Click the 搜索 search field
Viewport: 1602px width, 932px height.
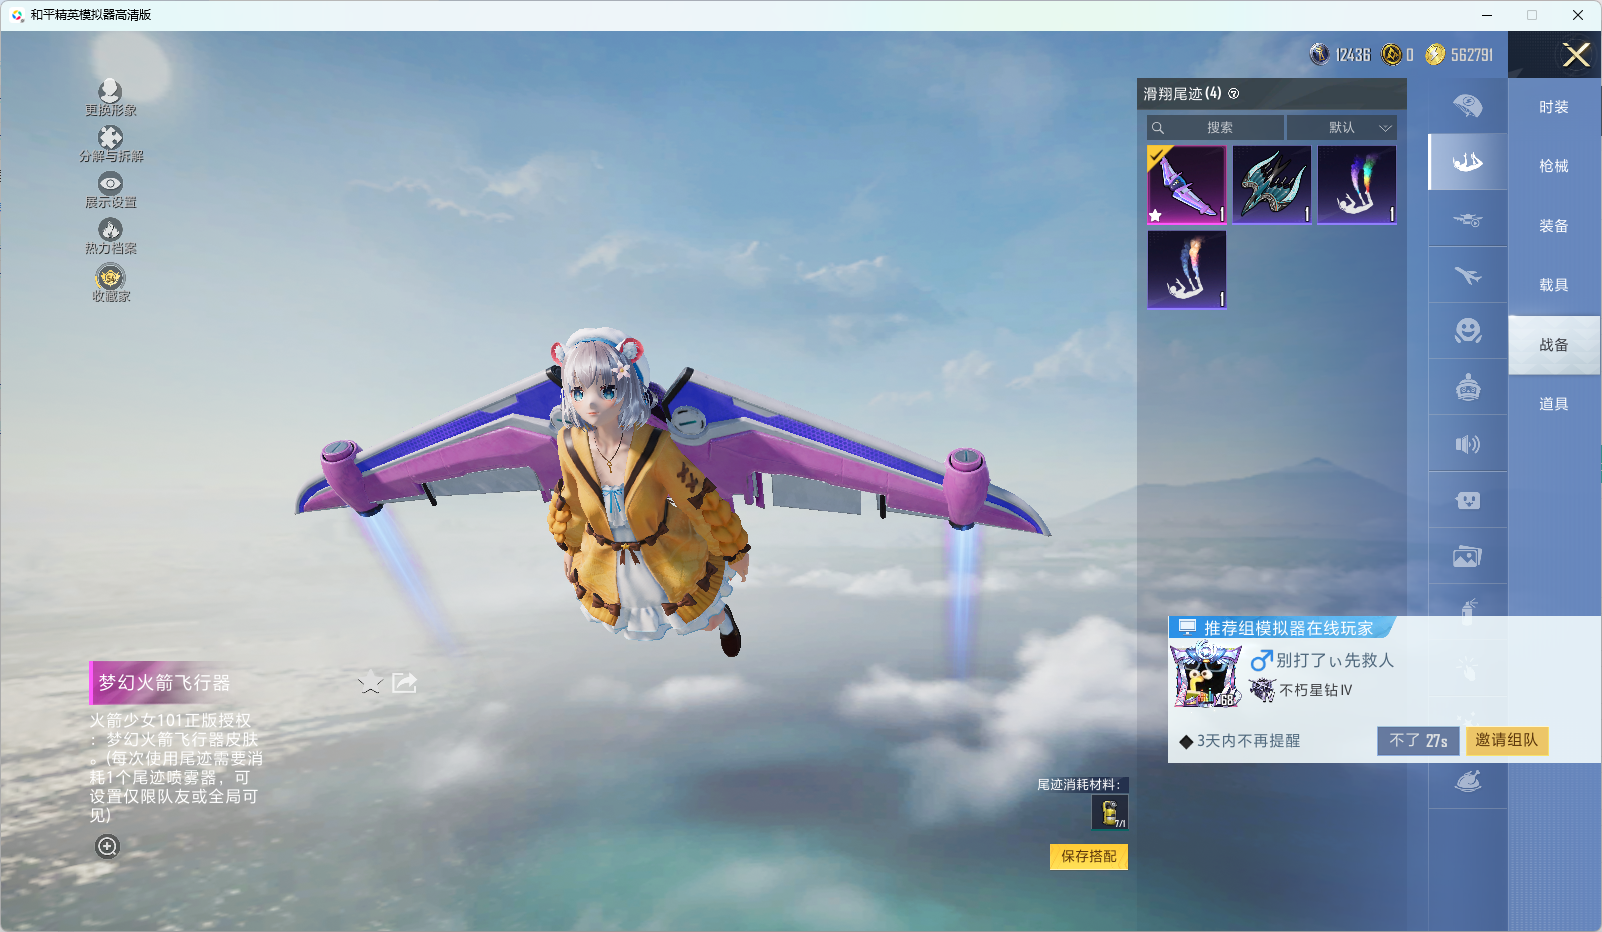coord(1215,128)
